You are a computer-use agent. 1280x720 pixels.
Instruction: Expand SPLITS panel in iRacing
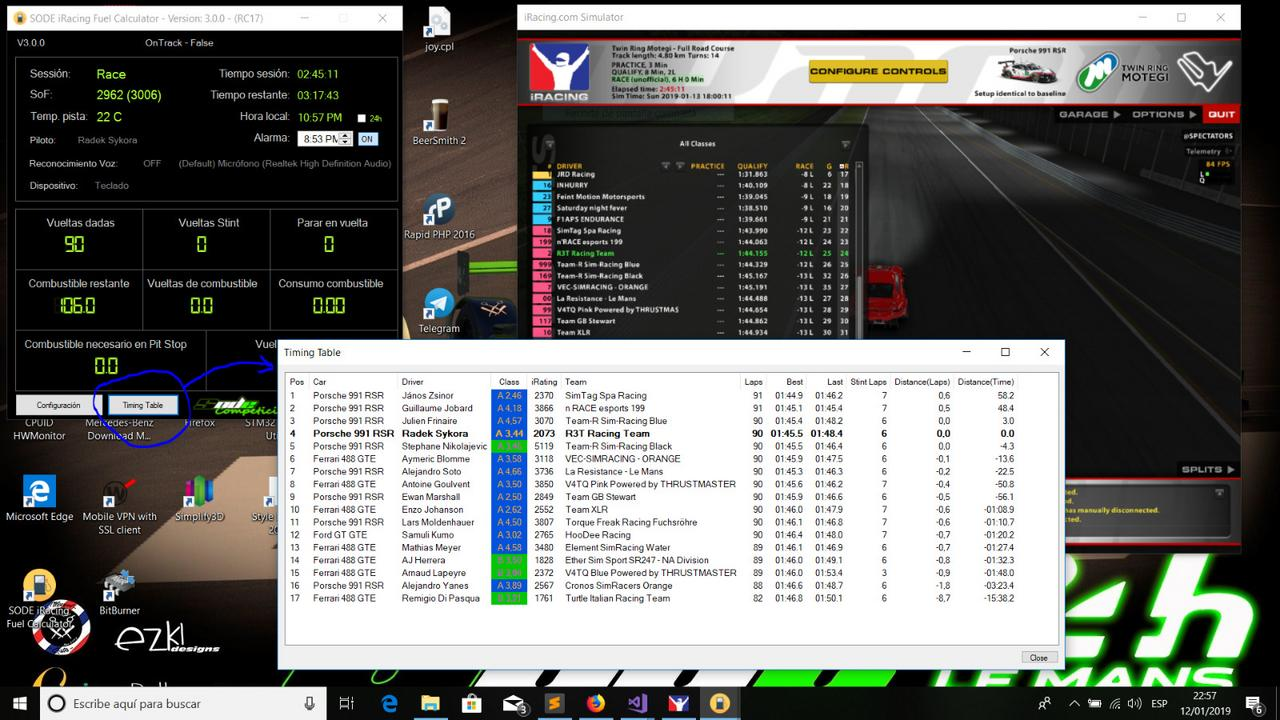click(1207, 469)
